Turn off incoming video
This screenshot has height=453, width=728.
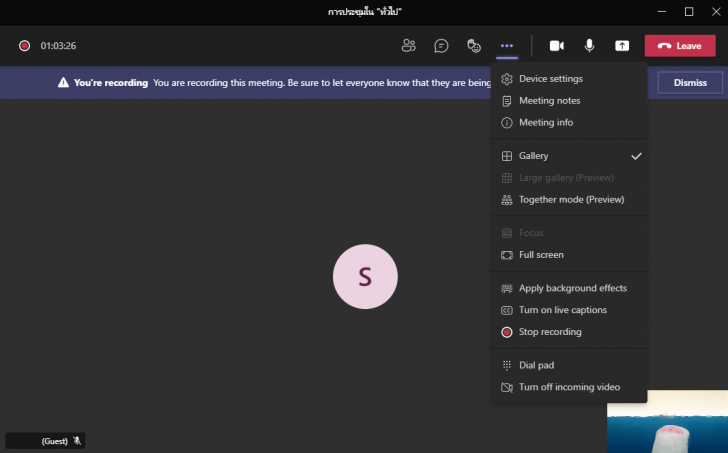[x=569, y=387]
